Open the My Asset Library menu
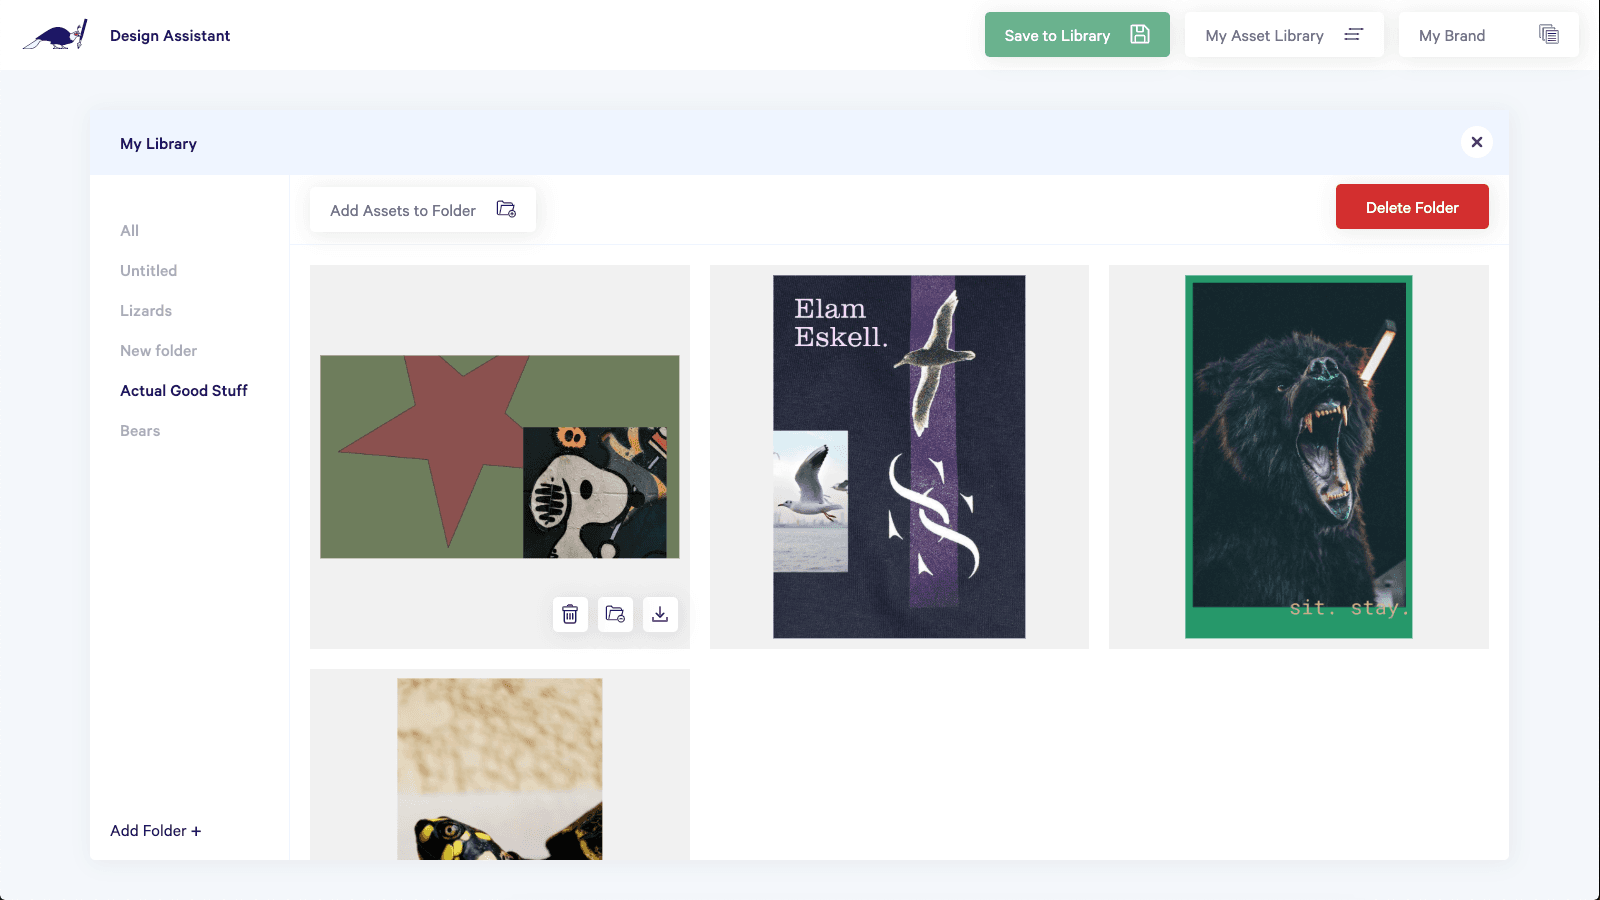 click(1265, 34)
